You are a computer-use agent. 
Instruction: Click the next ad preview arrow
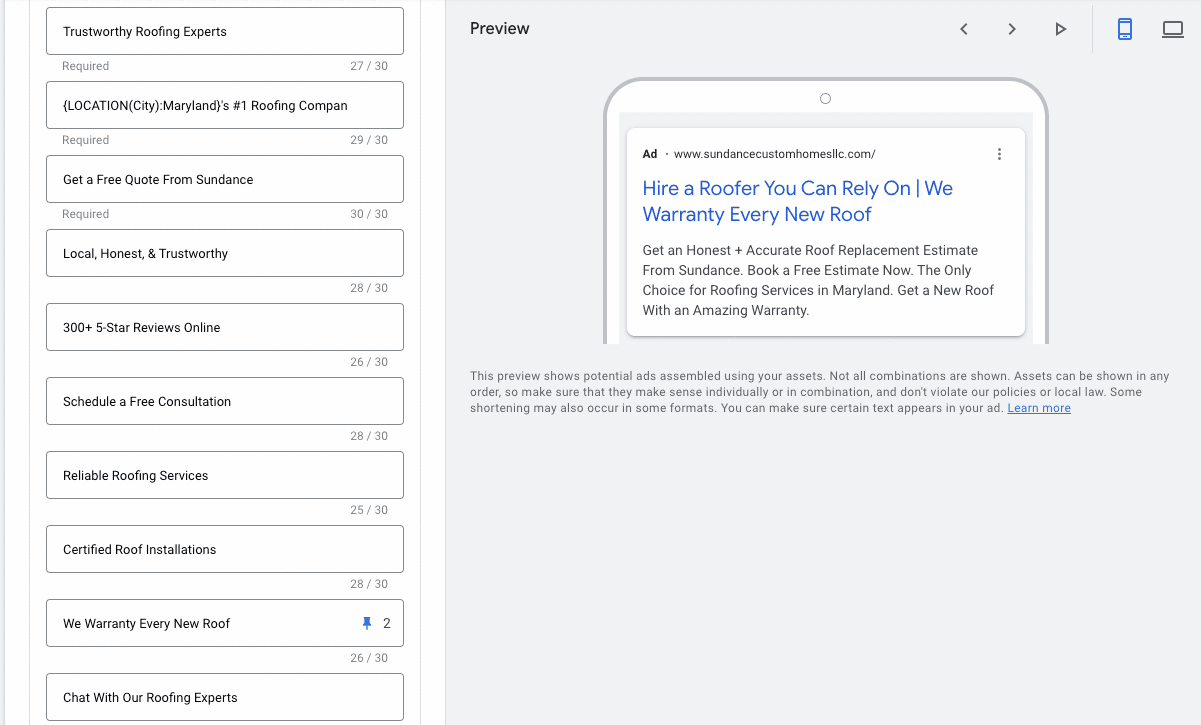(x=1012, y=29)
